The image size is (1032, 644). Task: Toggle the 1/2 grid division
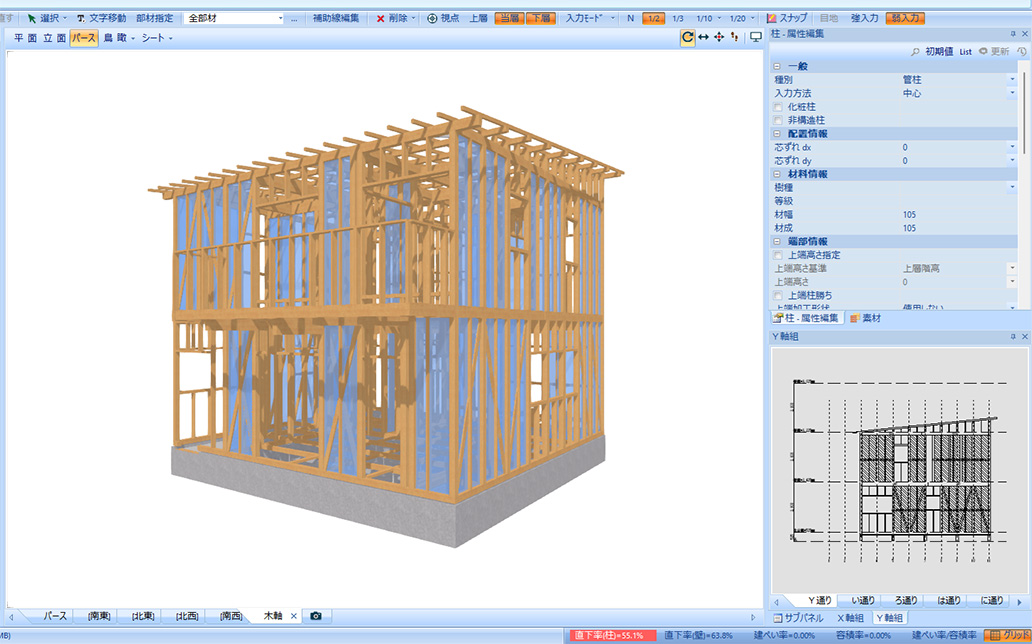click(x=653, y=18)
